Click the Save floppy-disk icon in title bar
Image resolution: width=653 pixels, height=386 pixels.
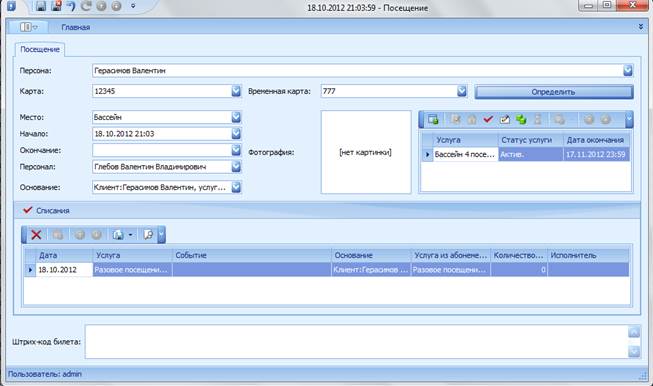pyautogui.click(x=40, y=6)
